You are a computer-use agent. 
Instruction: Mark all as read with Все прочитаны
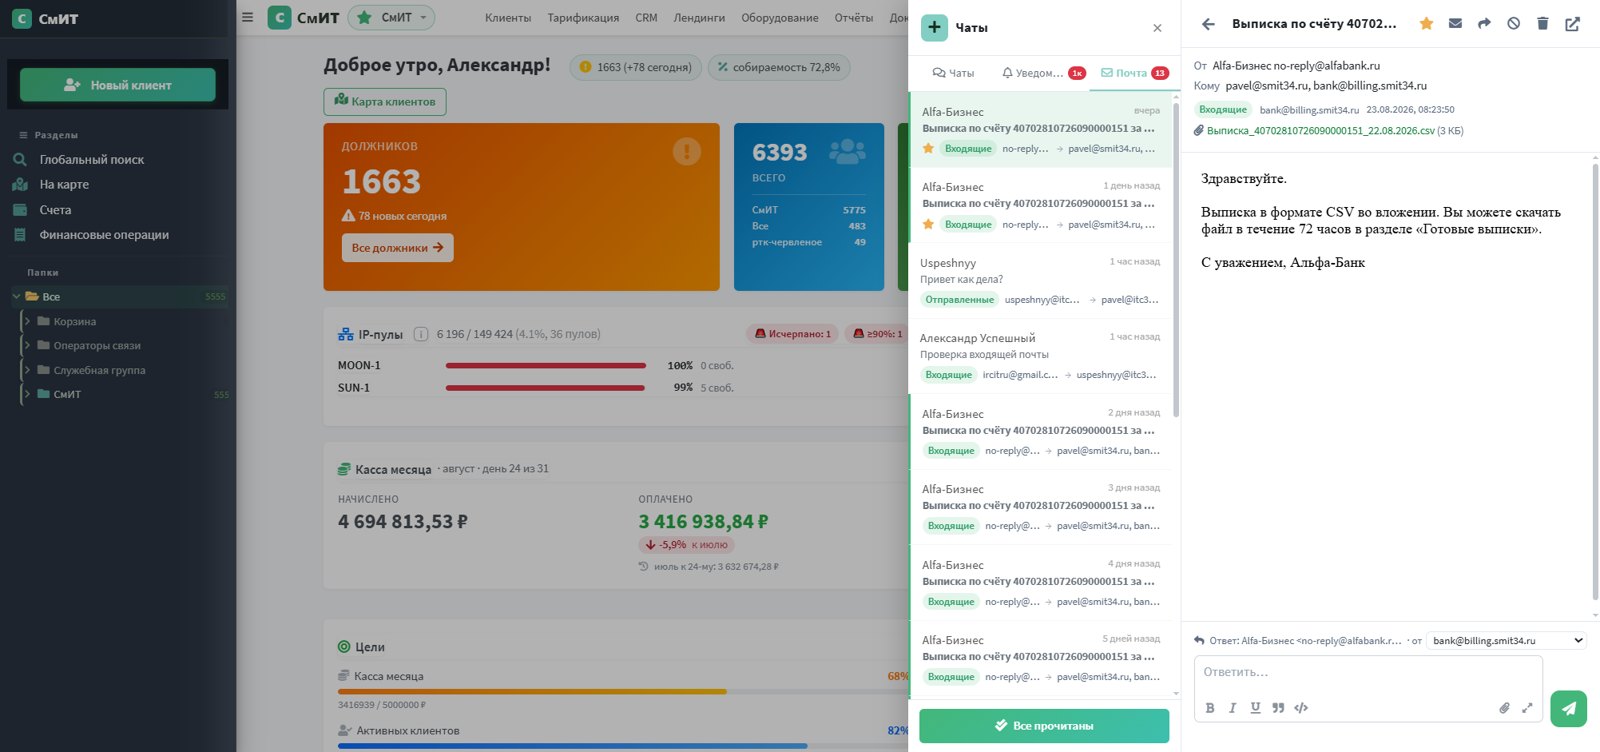click(x=1044, y=726)
